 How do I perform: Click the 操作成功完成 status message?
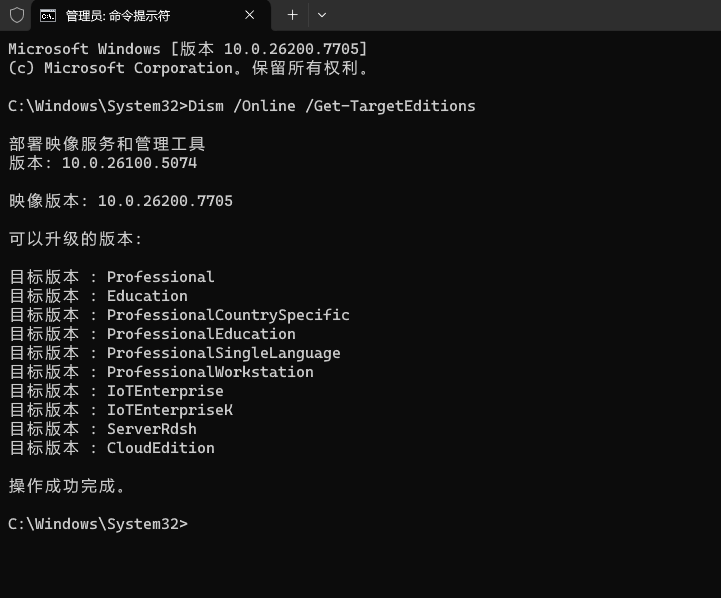pyautogui.click(x=67, y=486)
